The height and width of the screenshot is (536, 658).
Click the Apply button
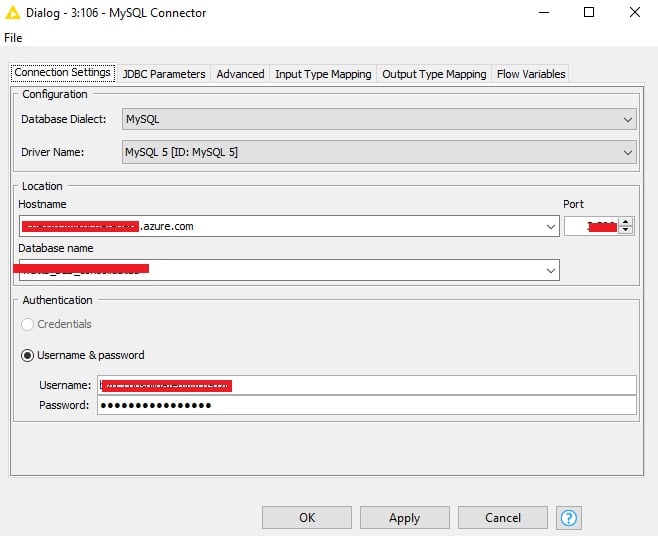tap(404, 518)
